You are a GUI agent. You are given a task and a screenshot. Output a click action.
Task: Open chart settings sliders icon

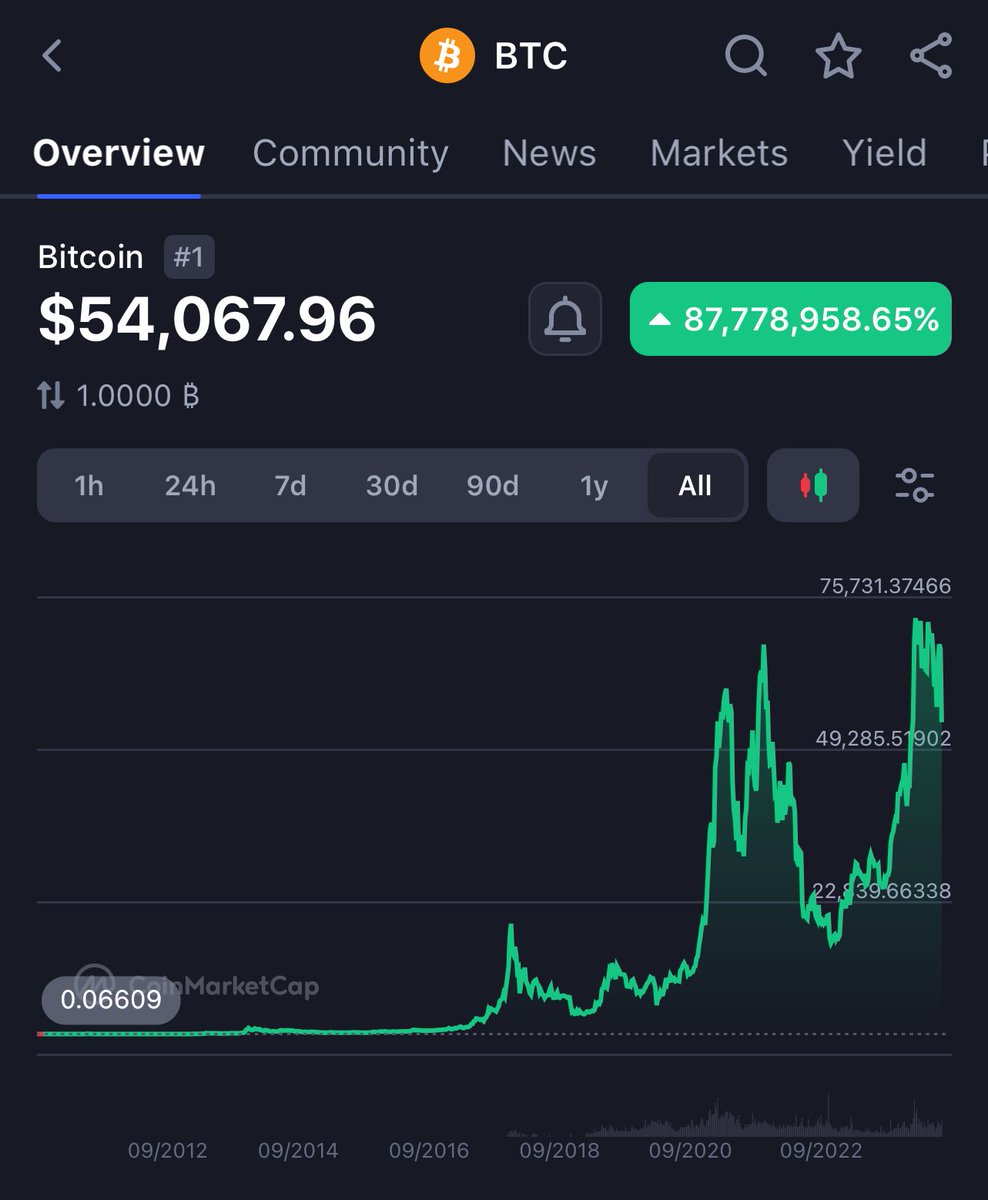pyautogui.click(x=914, y=485)
